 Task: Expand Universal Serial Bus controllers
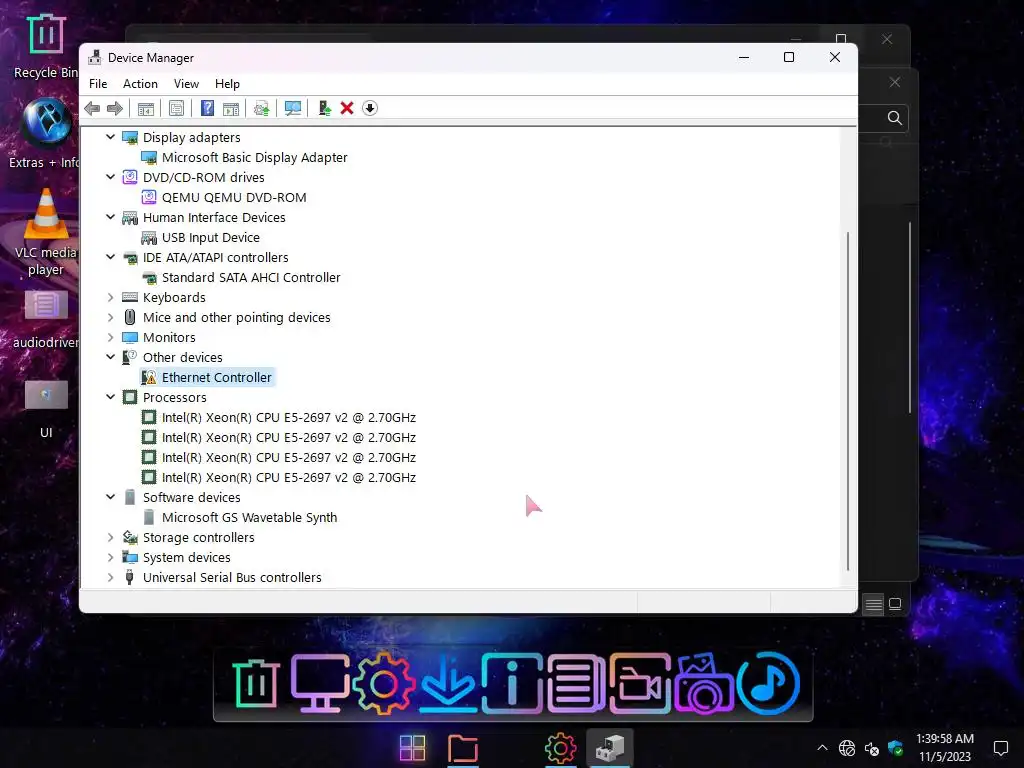pyautogui.click(x=110, y=577)
